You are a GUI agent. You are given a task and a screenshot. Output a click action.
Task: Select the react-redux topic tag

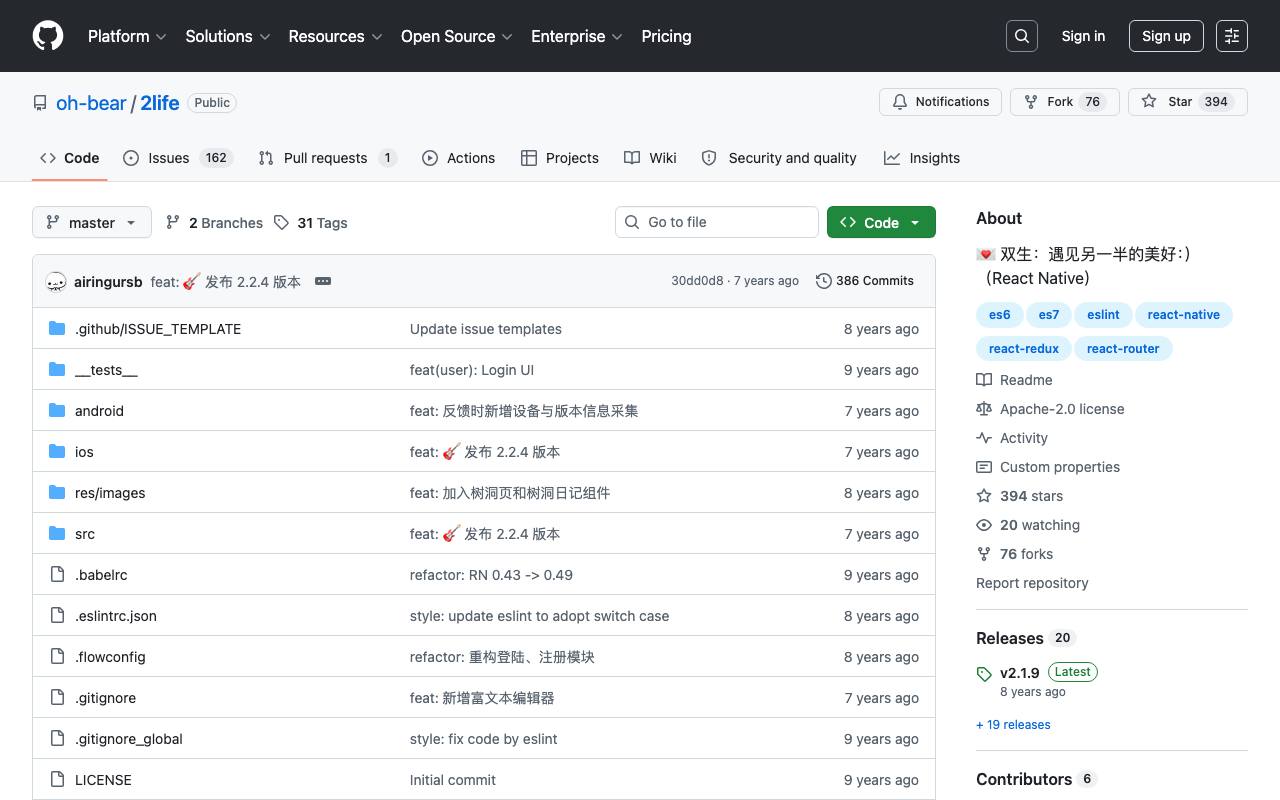pos(1024,349)
